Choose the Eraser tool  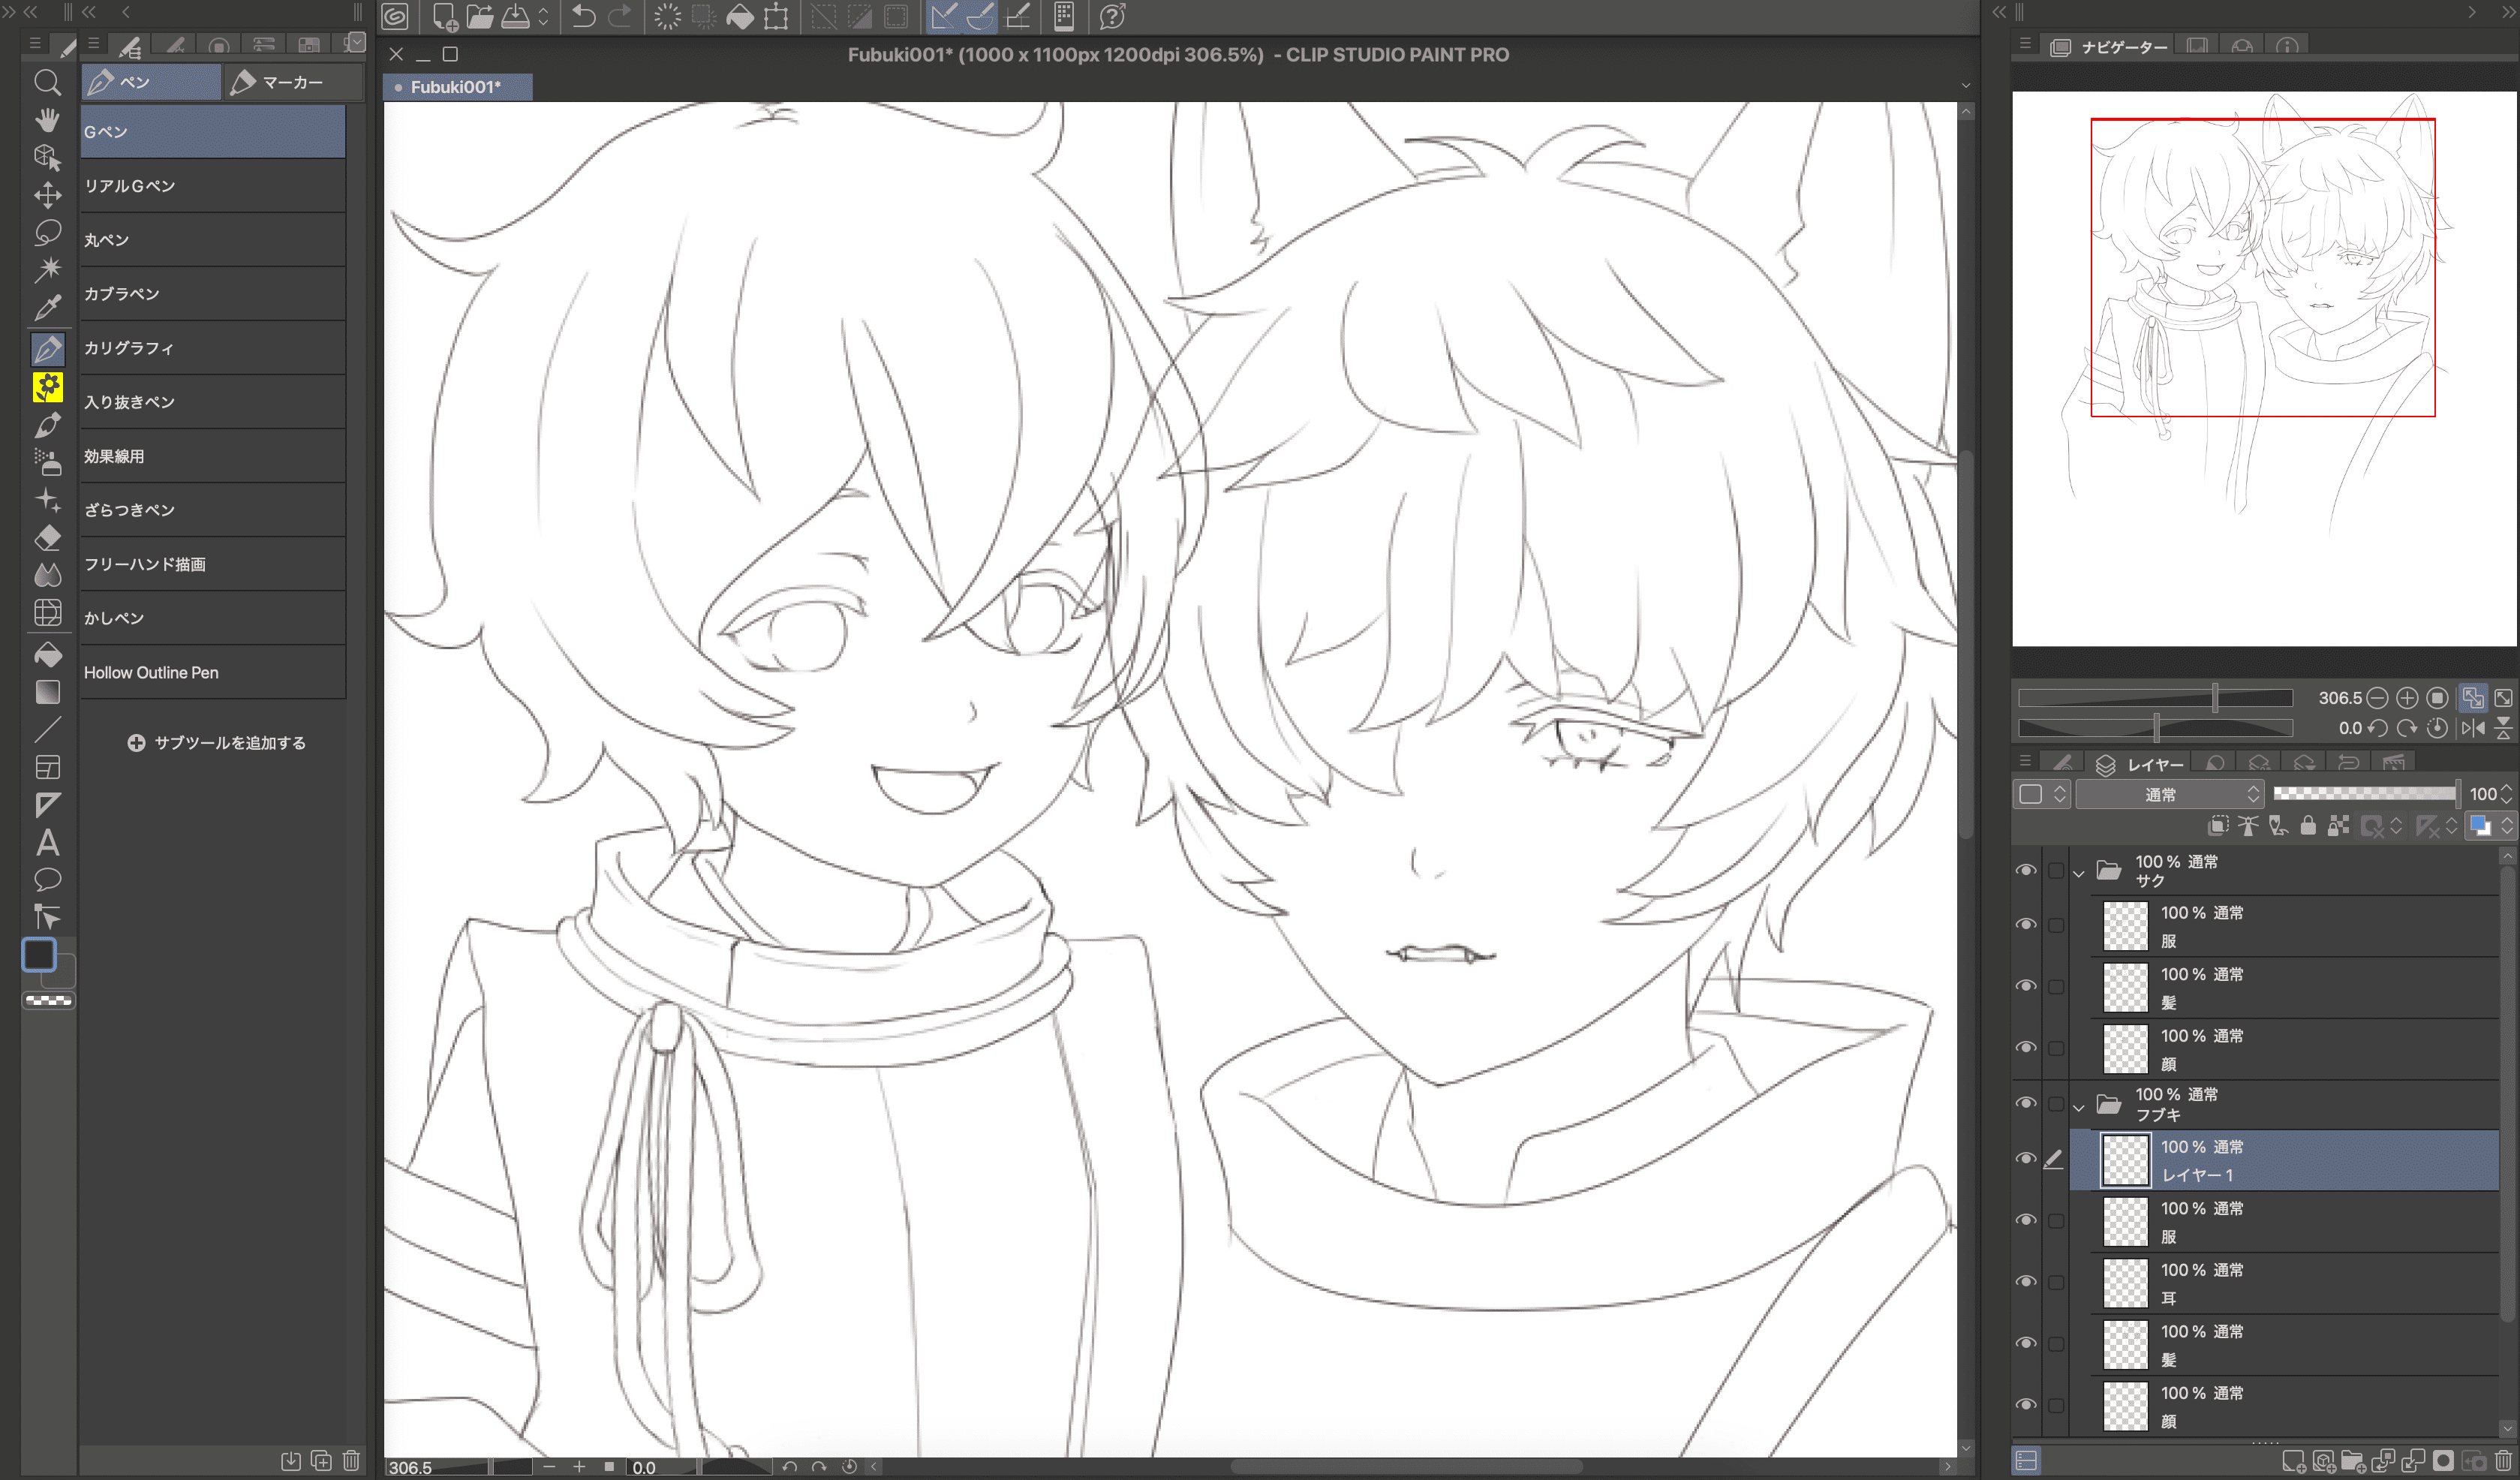click(47, 538)
